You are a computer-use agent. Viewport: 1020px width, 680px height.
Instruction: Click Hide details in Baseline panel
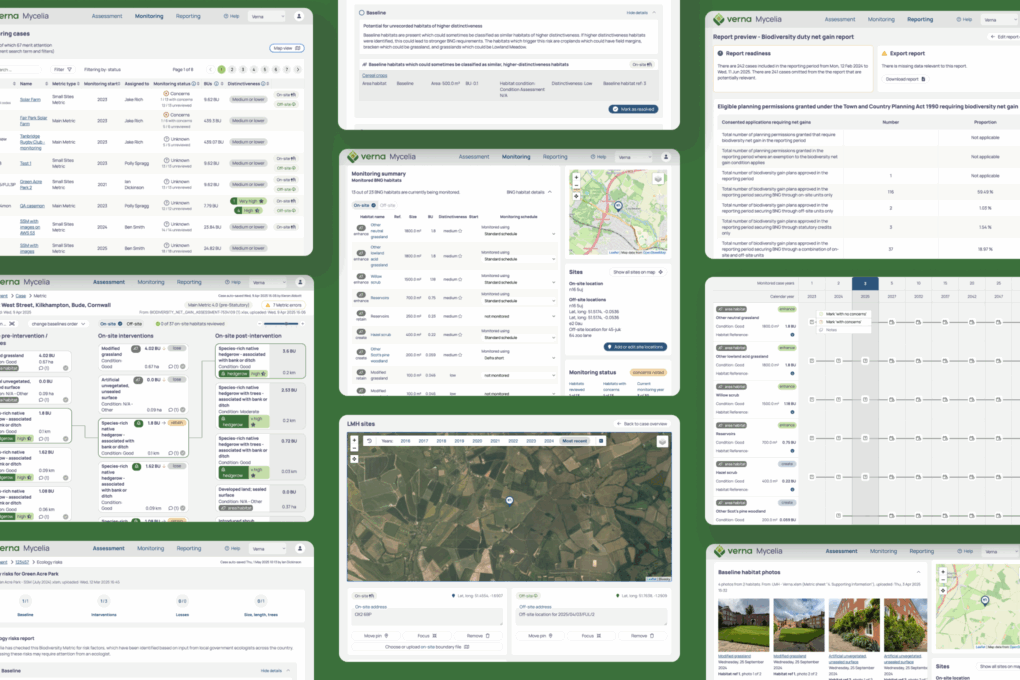click(x=641, y=12)
